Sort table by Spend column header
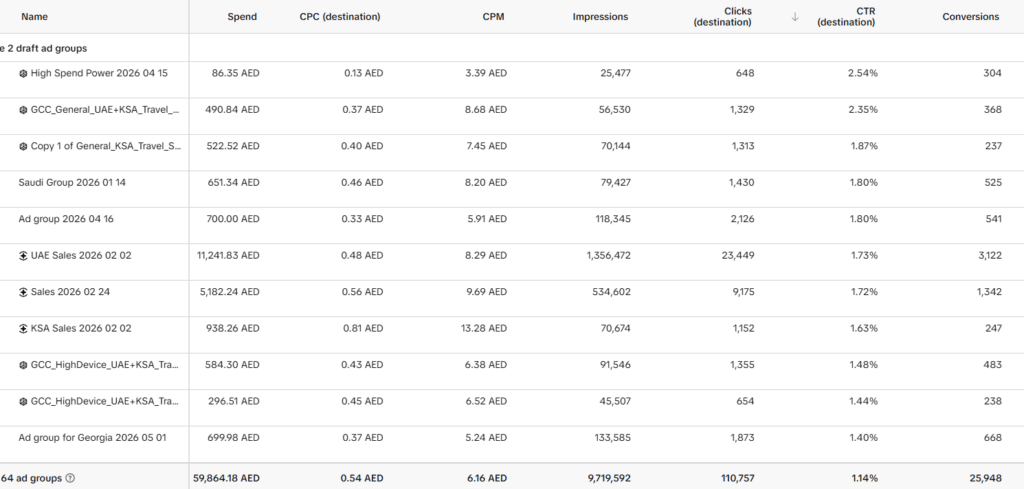 click(x=242, y=17)
